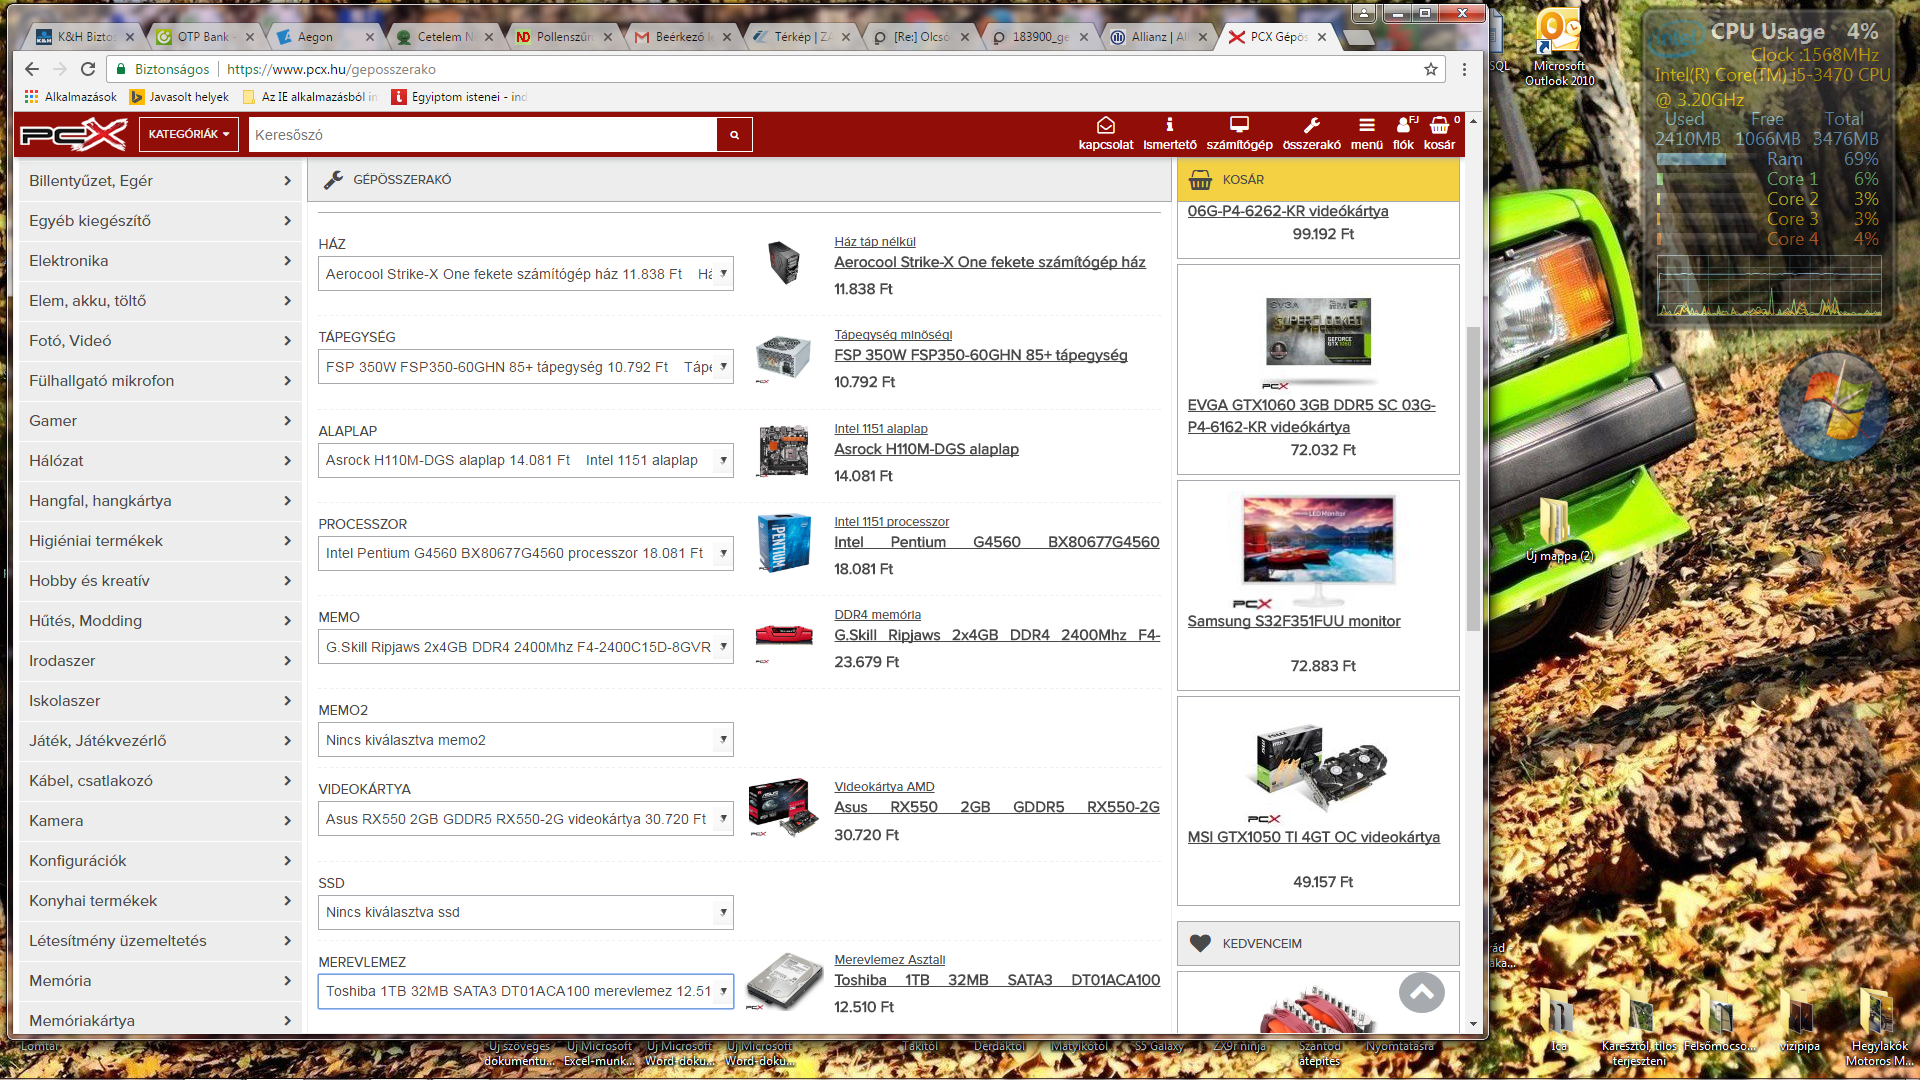Image resolution: width=1920 pixels, height=1080 pixels.
Task: Open the MEMO2 dropdown
Action: click(x=526, y=740)
